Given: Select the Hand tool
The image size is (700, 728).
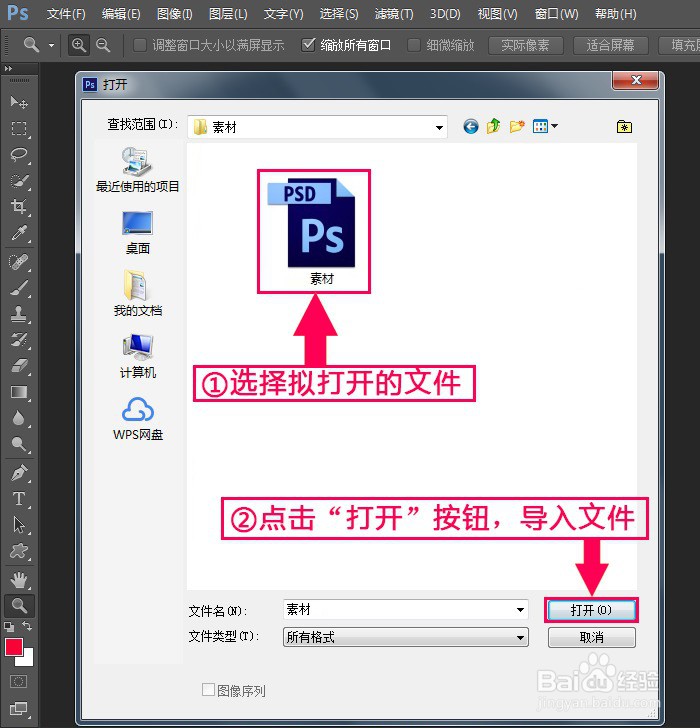Looking at the screenshot, I should [19, 579].
